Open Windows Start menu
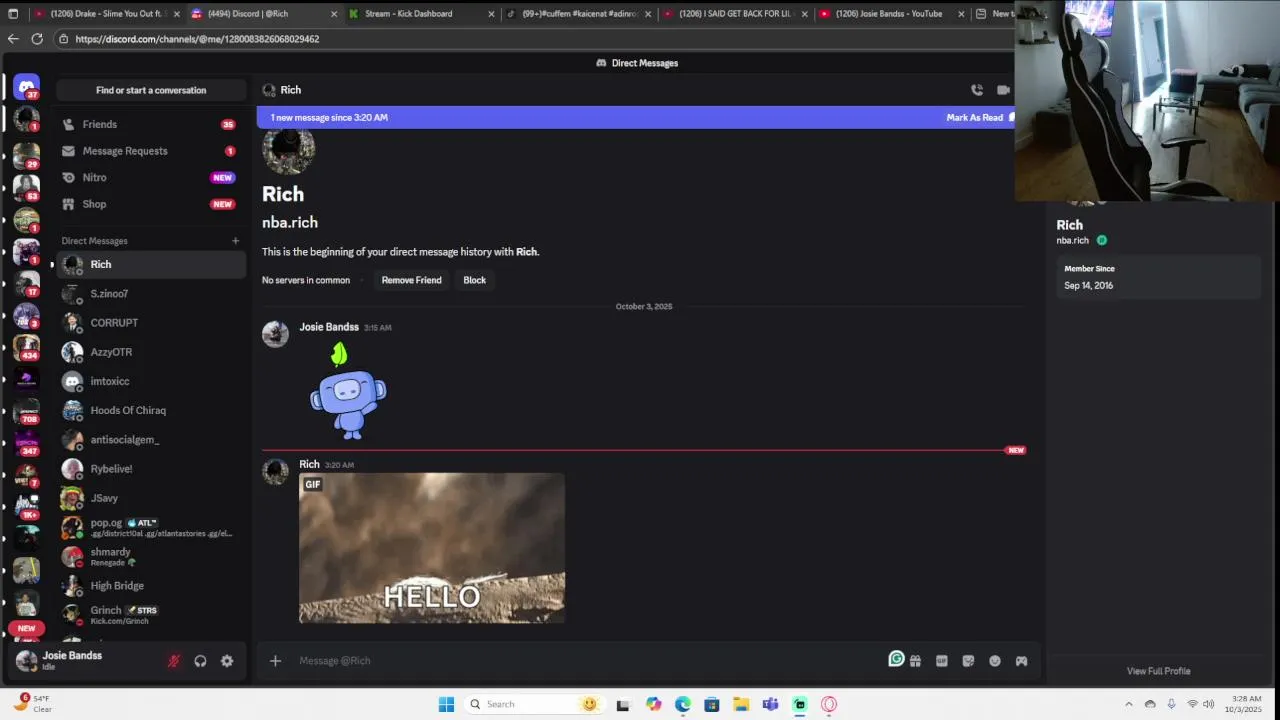The image size is (1280, 720). 446,704
